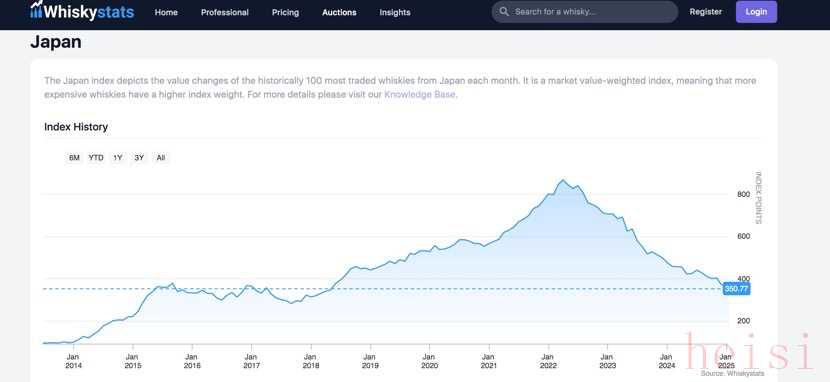Open the Home menu item
The image size is (830, 382).
click(x=166, y=12)
